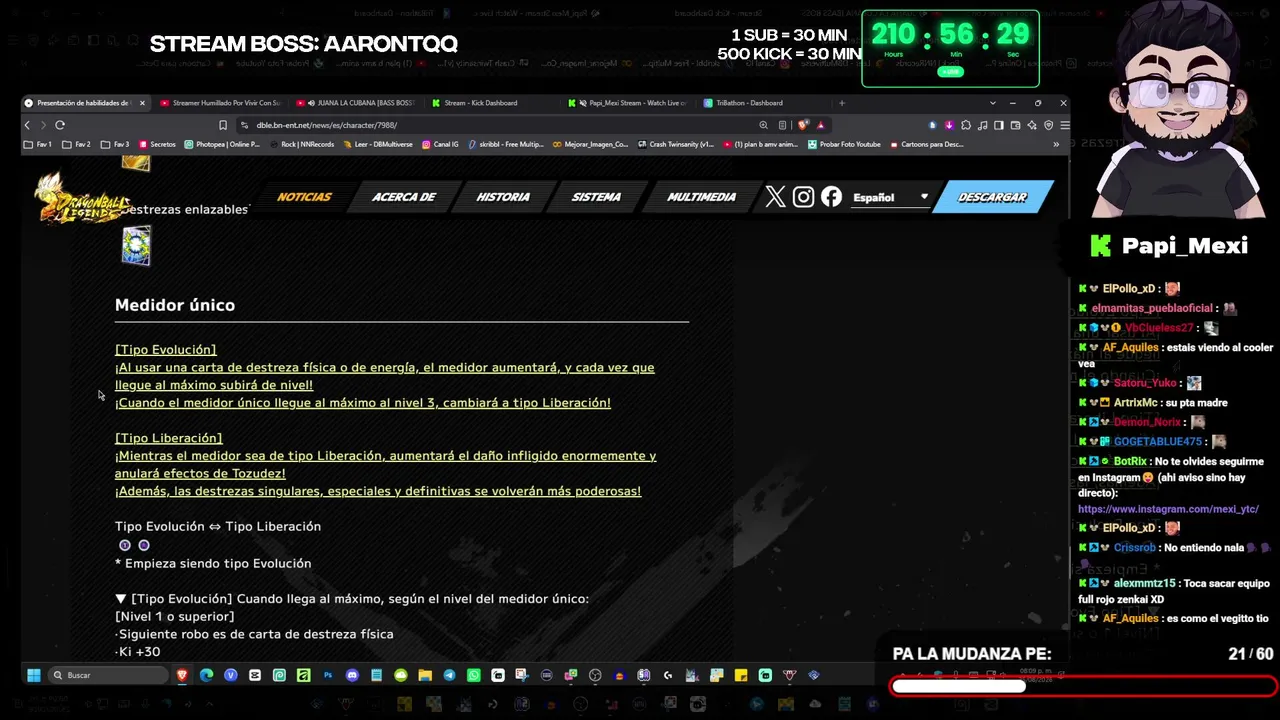Open WhatsApp from the taskbar
Viewport: 1280px width, 720px height.
click(474, 675)
